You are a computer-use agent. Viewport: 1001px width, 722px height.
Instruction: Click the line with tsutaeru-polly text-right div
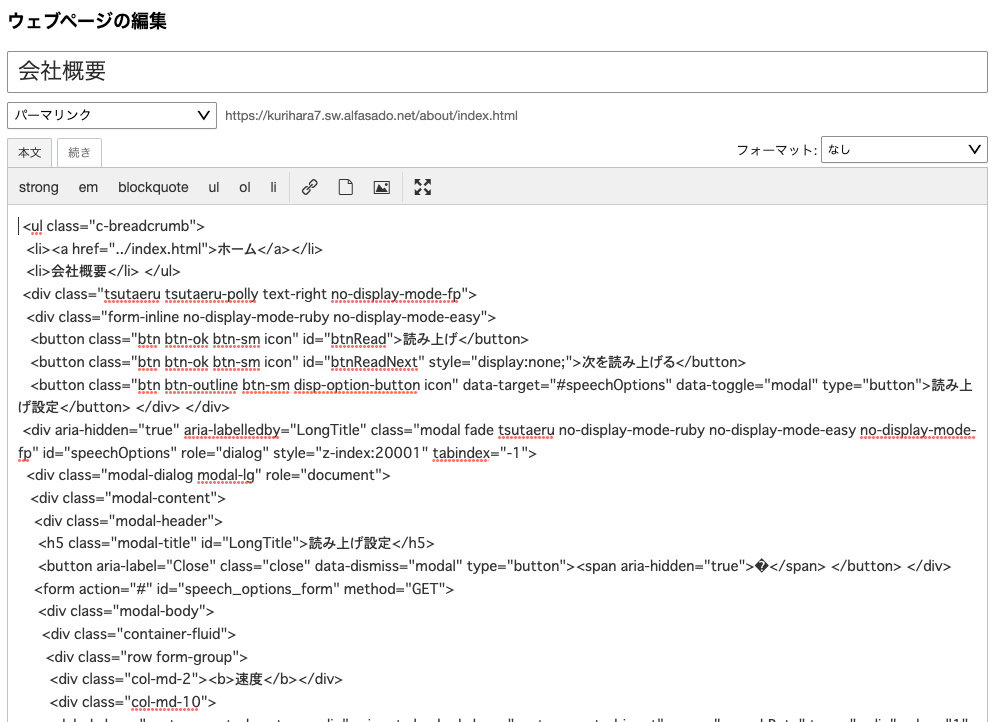[250, 294]
